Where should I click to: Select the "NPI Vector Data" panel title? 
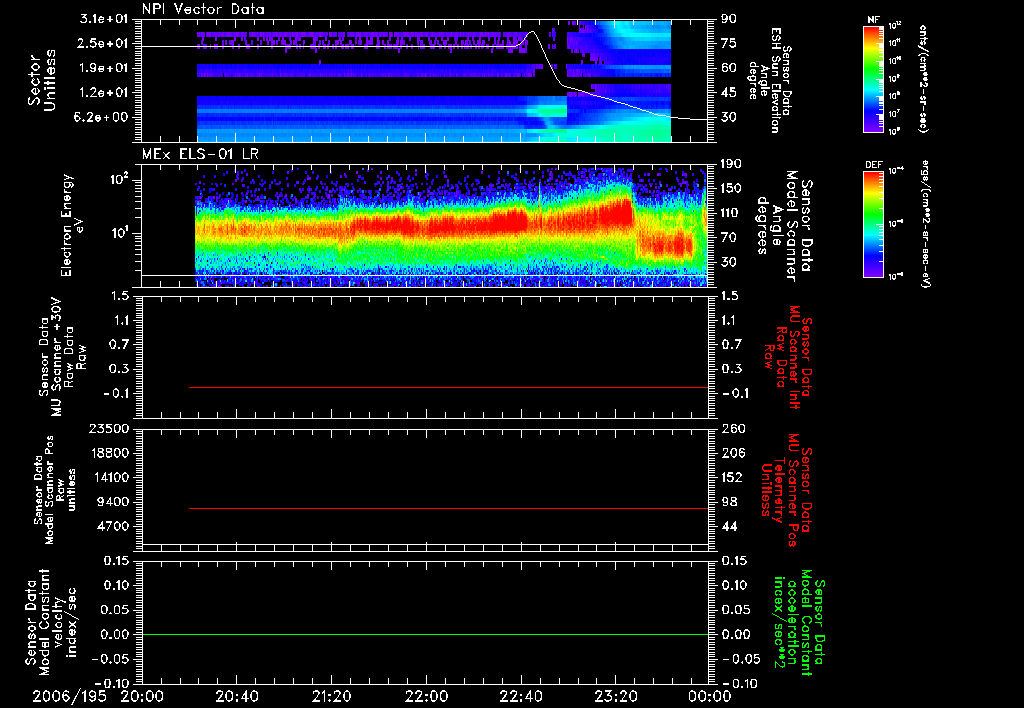pos(204,9)
